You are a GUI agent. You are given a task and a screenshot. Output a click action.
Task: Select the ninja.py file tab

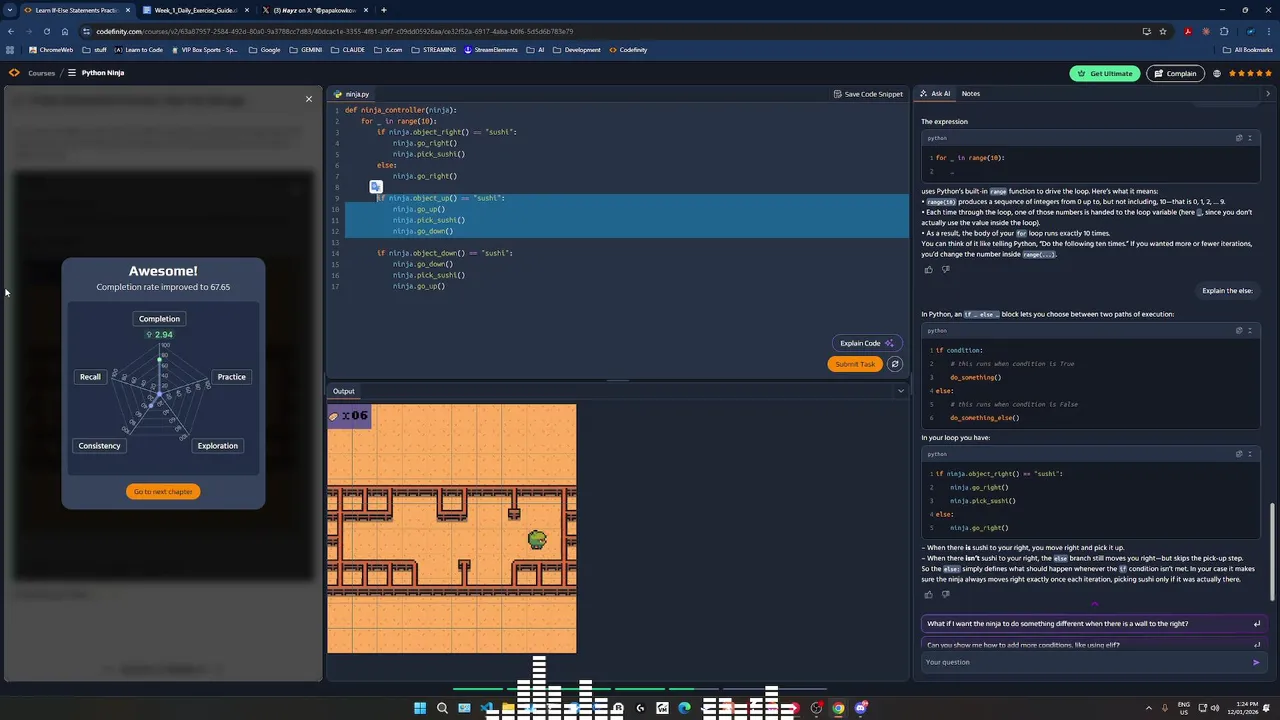coord(352,94)
